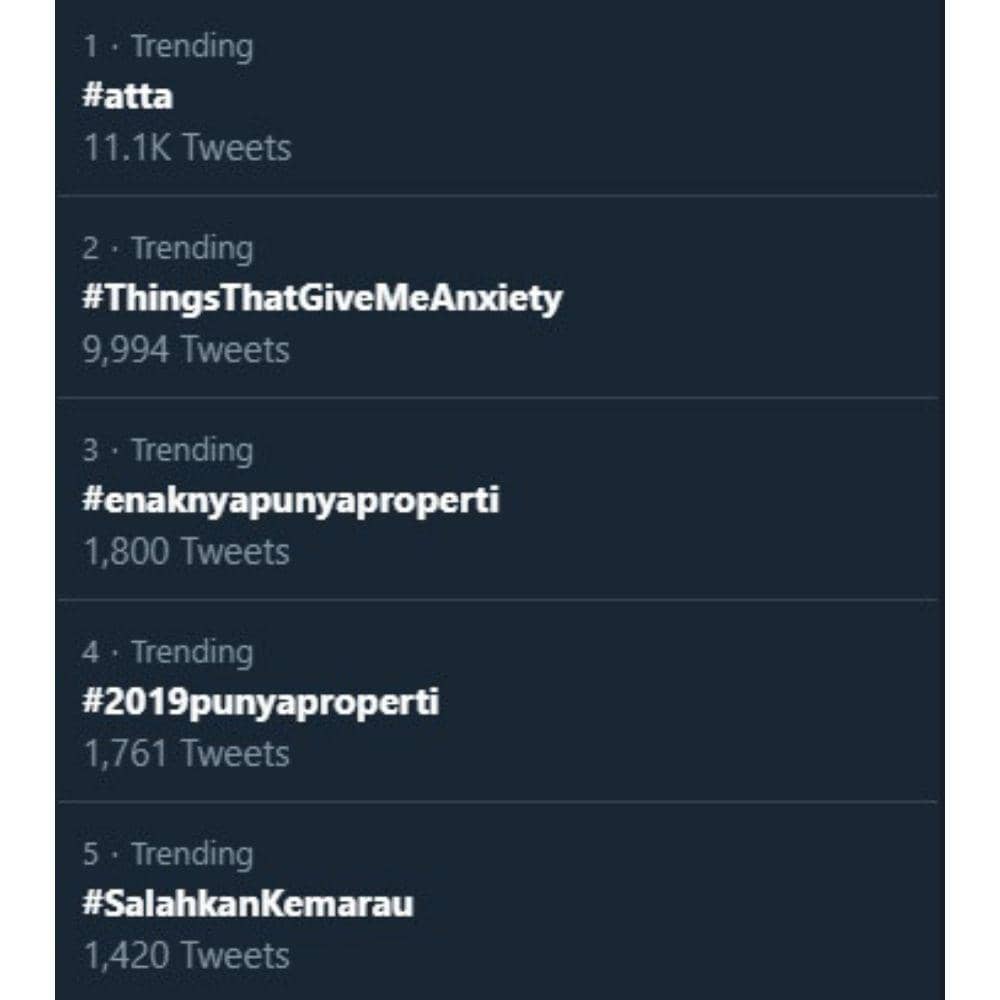
Task: Open the #ThingsThatGiveMeAnxiety hashtag
Action: [x=322, y=298]
